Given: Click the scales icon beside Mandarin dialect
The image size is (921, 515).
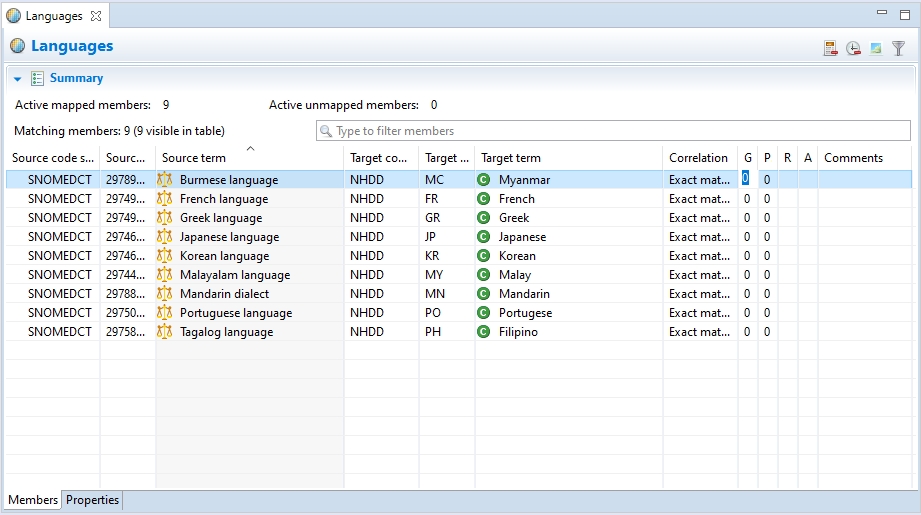Looking at the screenshot, I should [165, 294].
